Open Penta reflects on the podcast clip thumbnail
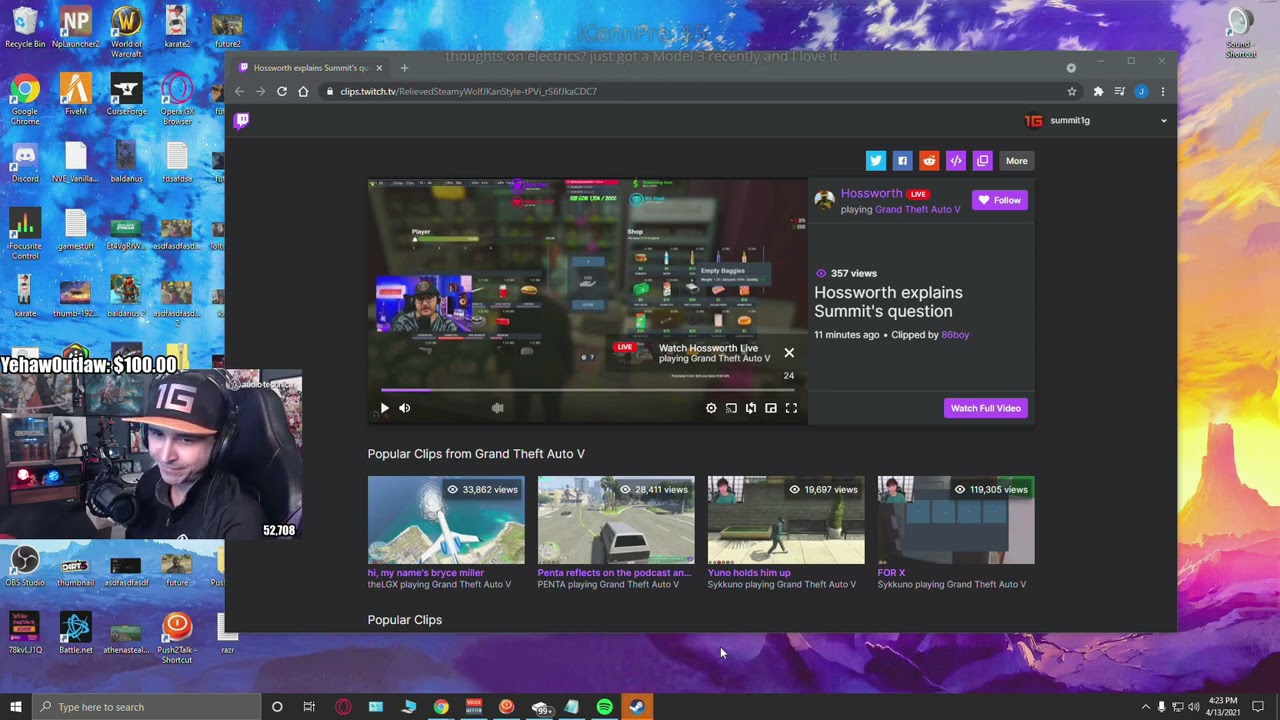Image resolution: width=1280 pixels, height=720 pixels. coord(616,520)
